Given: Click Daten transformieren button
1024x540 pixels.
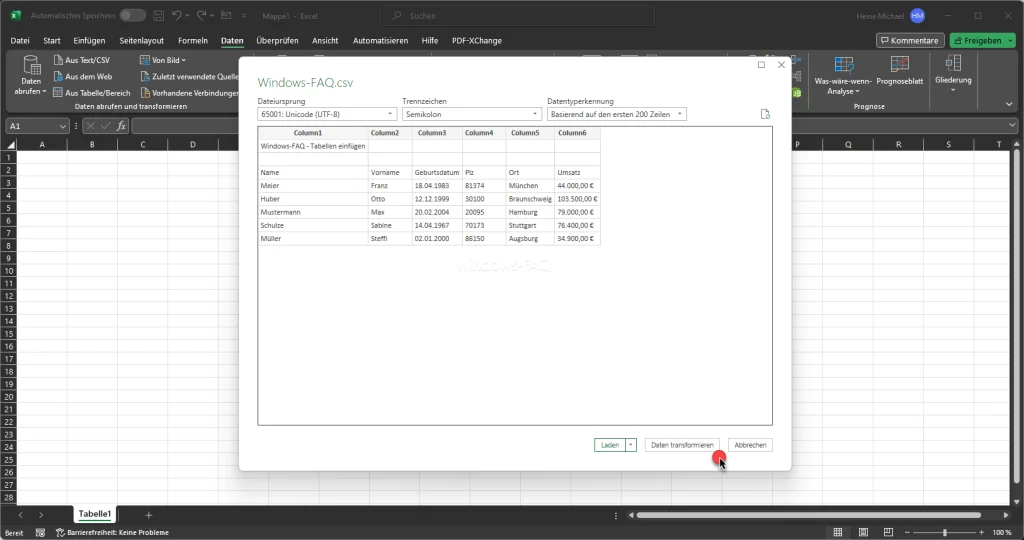Looking at the screenshot, I should point(682,445).
